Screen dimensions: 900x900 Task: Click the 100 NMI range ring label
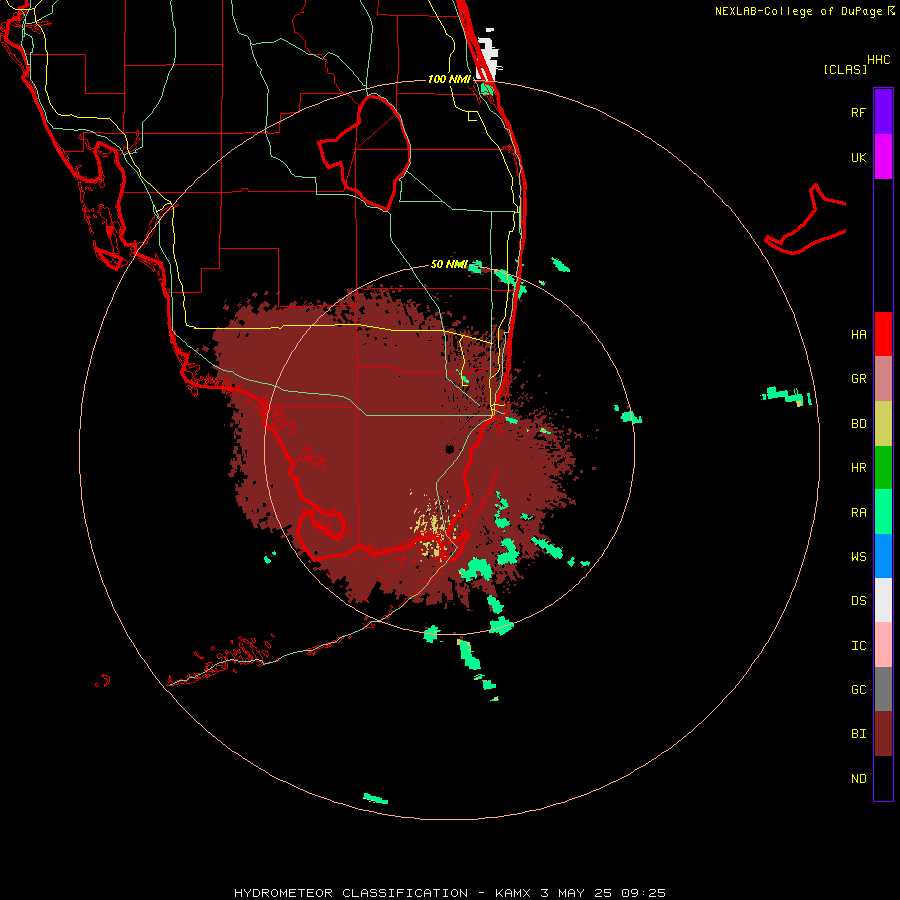click(x=449, y=79)
